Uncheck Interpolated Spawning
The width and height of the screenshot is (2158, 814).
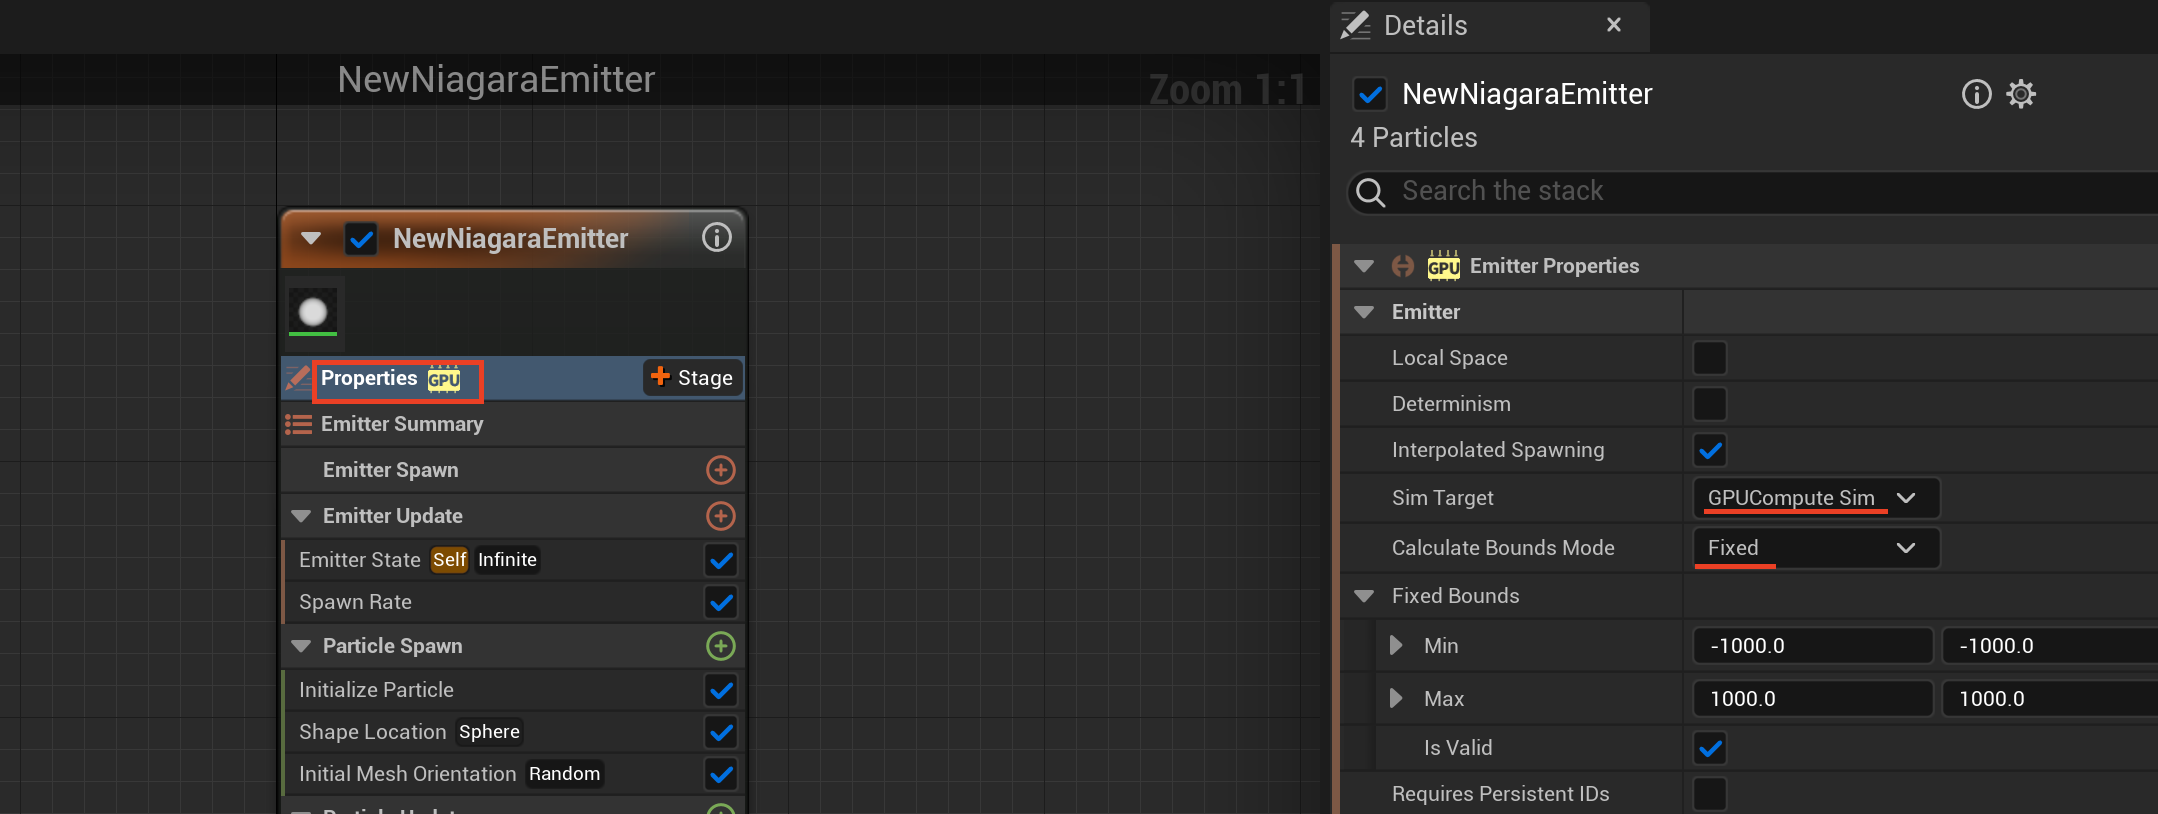coord(1710,450)
